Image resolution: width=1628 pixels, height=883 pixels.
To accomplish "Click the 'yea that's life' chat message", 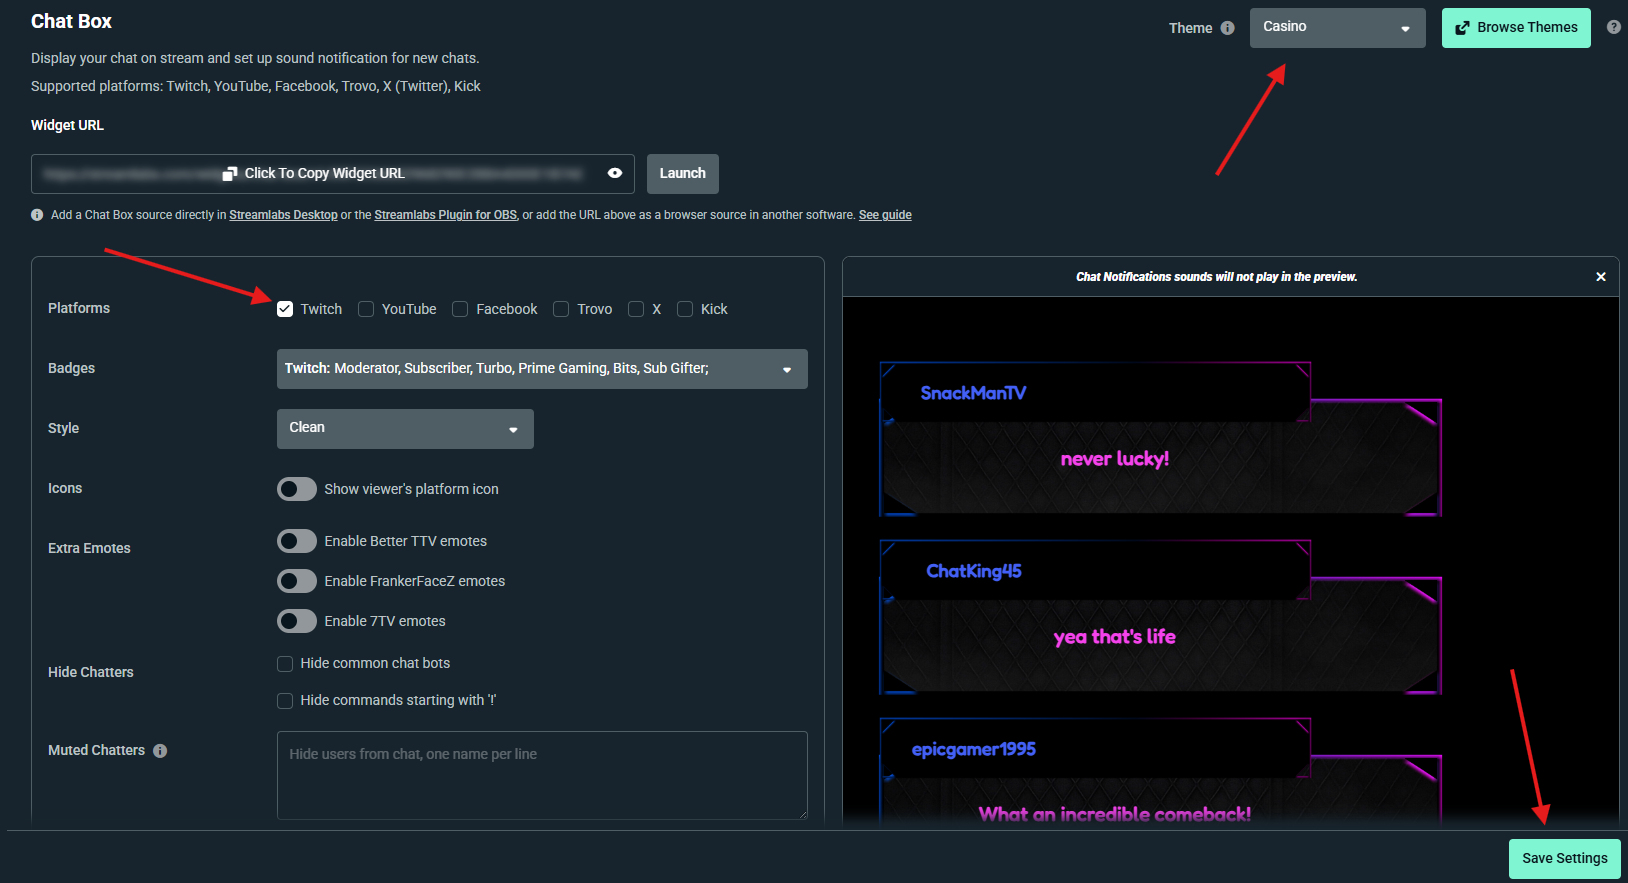I will point(1115,637).
